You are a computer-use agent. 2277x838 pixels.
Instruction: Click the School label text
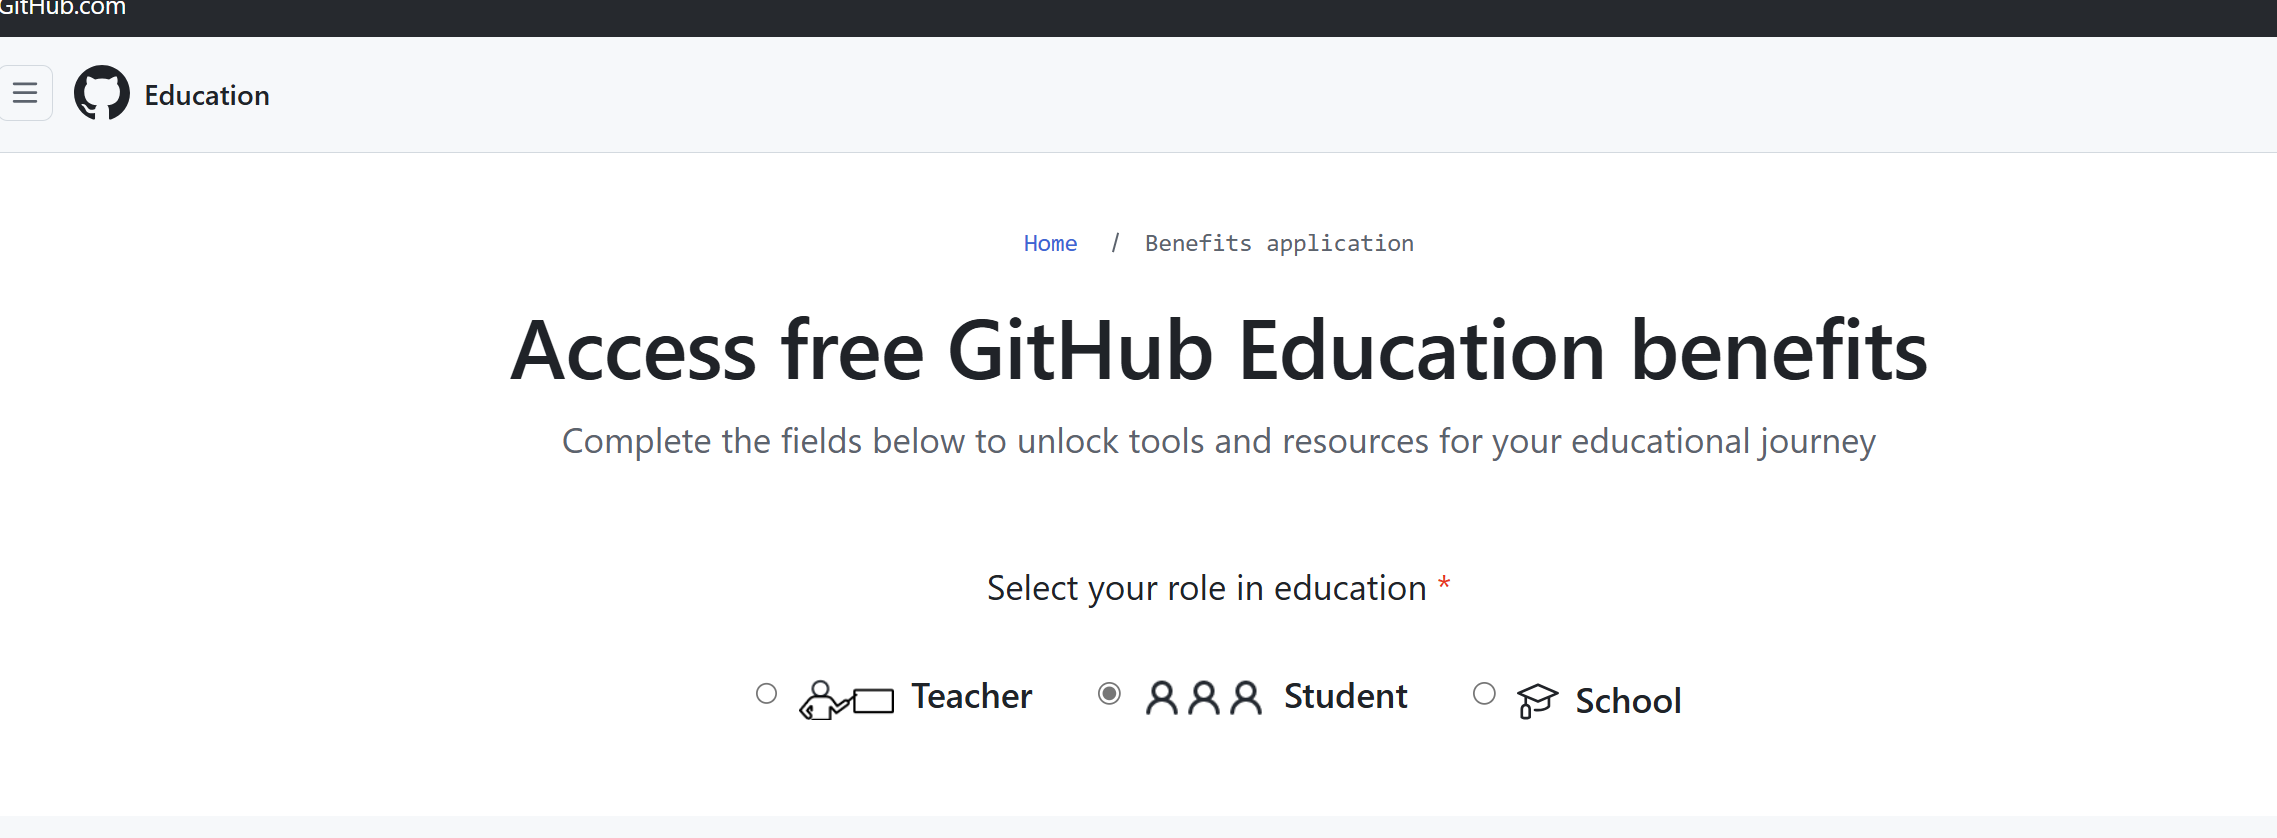1628,701
